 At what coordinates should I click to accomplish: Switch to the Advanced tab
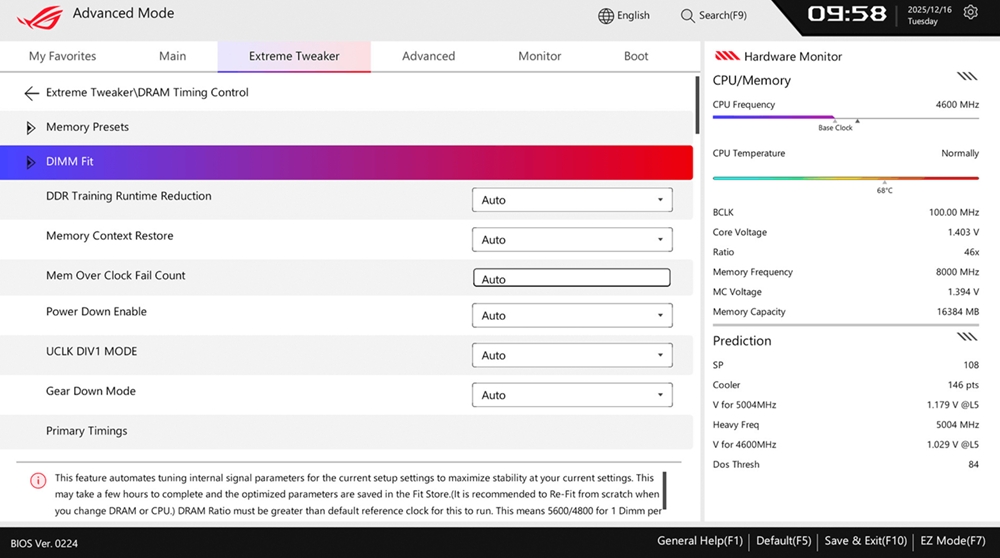pos(428,56)
